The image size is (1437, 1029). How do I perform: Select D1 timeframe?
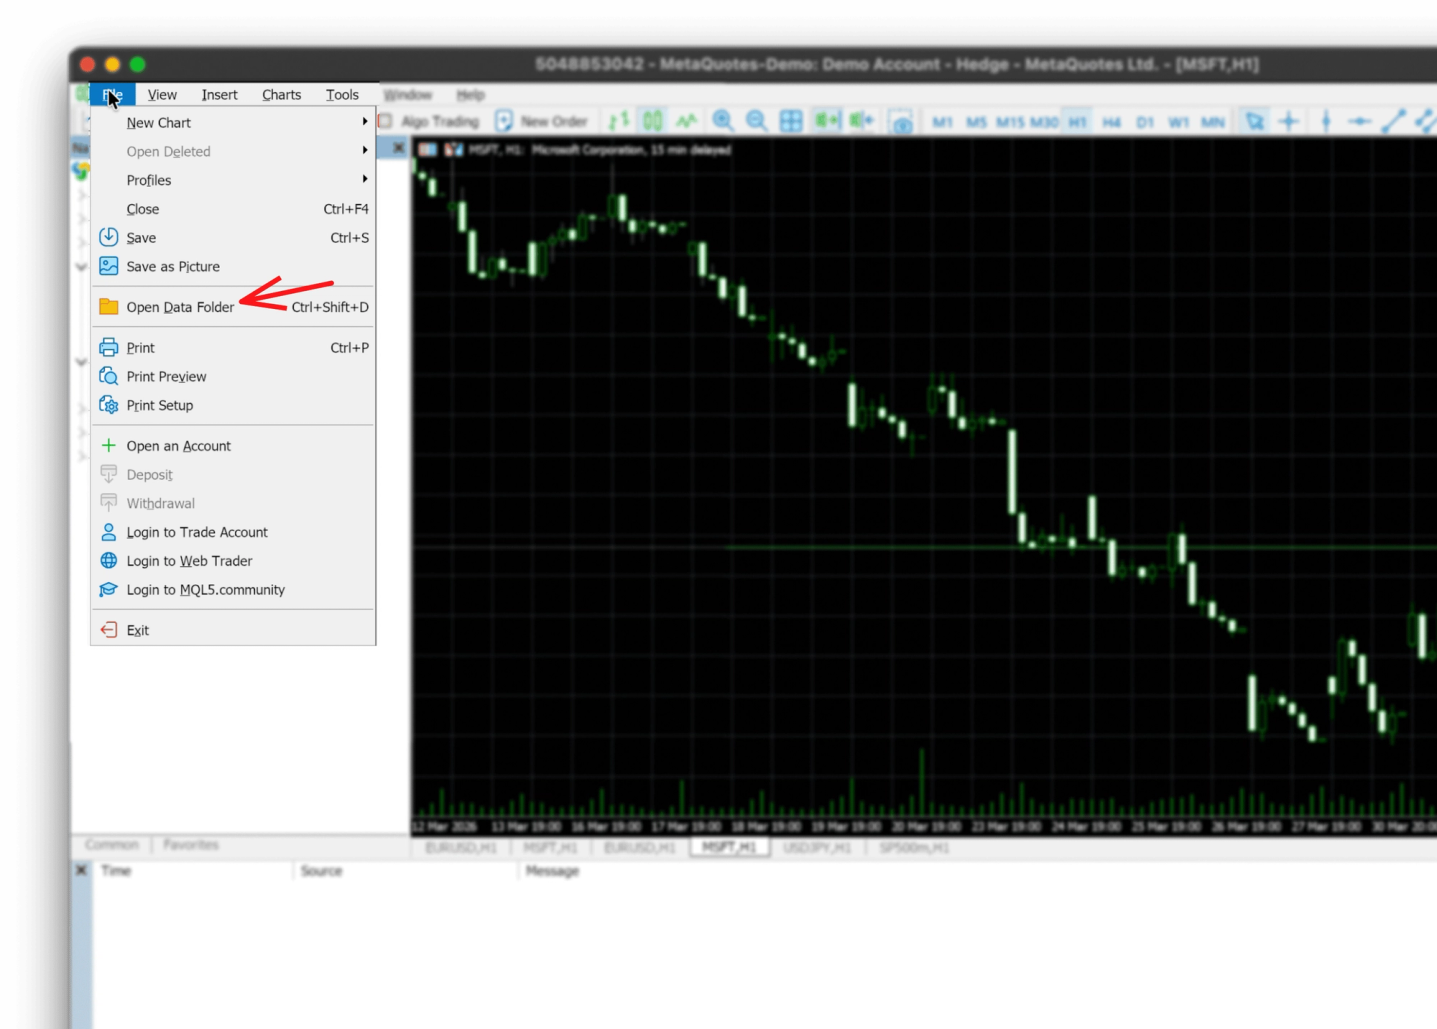(x=1145, y=122)
